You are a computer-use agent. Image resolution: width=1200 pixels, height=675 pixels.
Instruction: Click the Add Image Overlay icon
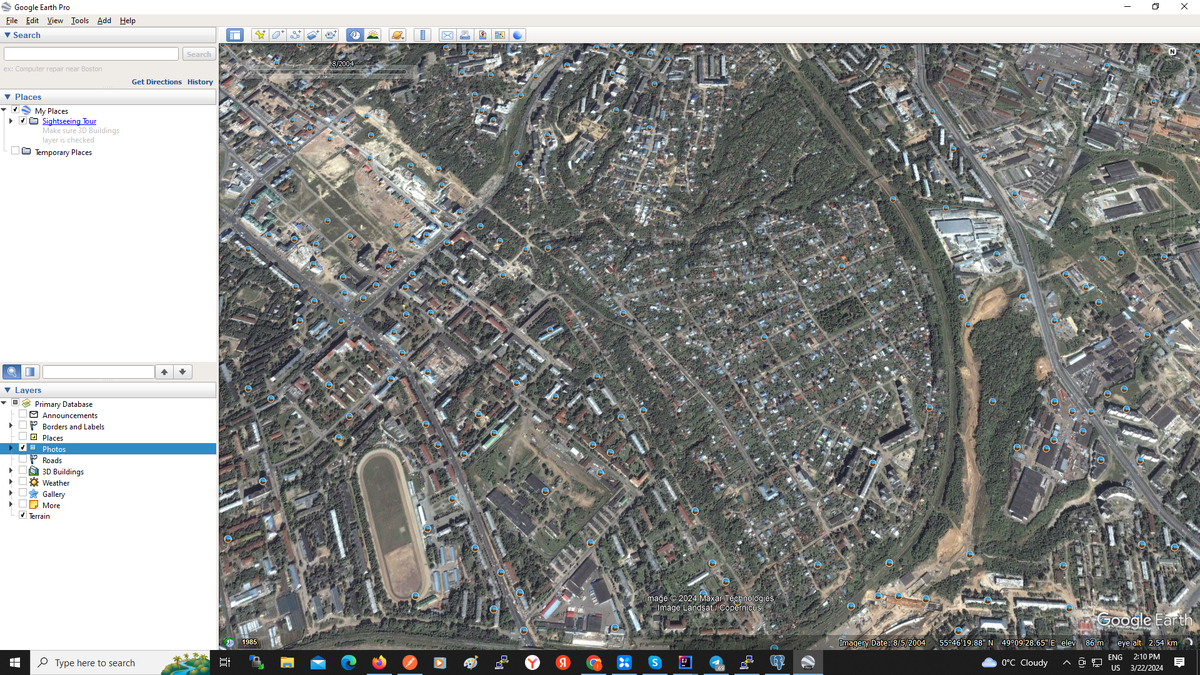[312, 35]
